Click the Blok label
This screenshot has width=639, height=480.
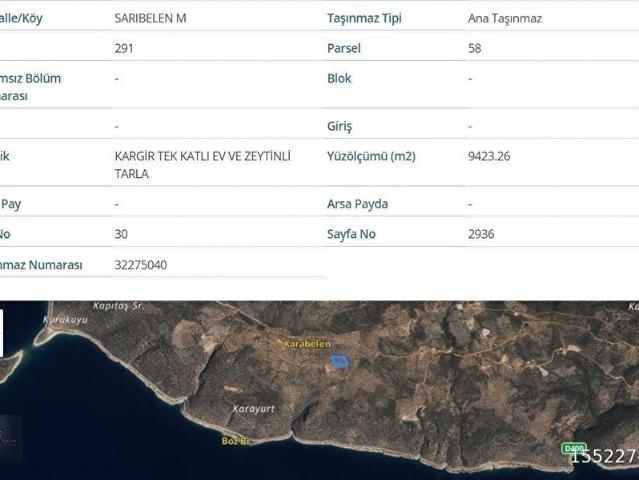click(339, 78)
